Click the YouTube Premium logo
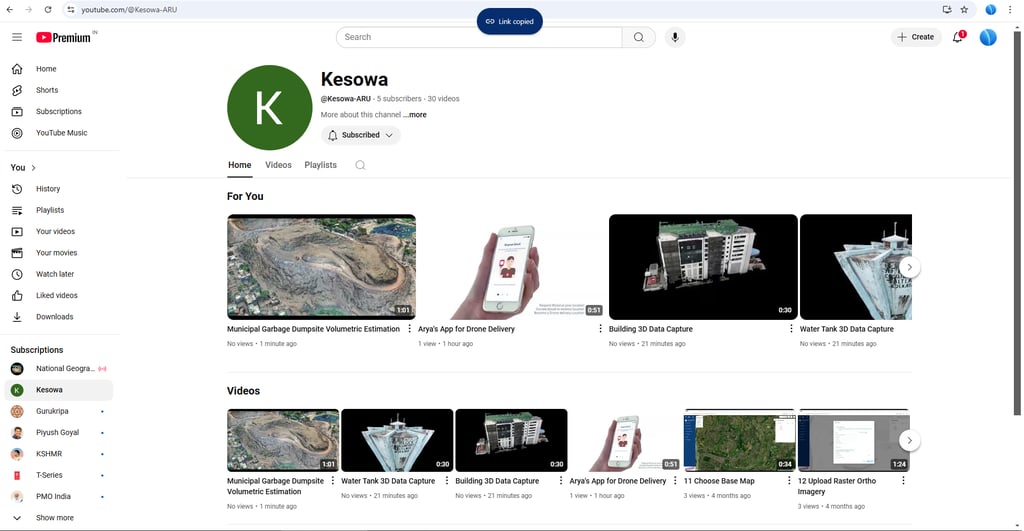Image resolution: width=1024 pixels, height=531 pixels. tap(65, 37)
